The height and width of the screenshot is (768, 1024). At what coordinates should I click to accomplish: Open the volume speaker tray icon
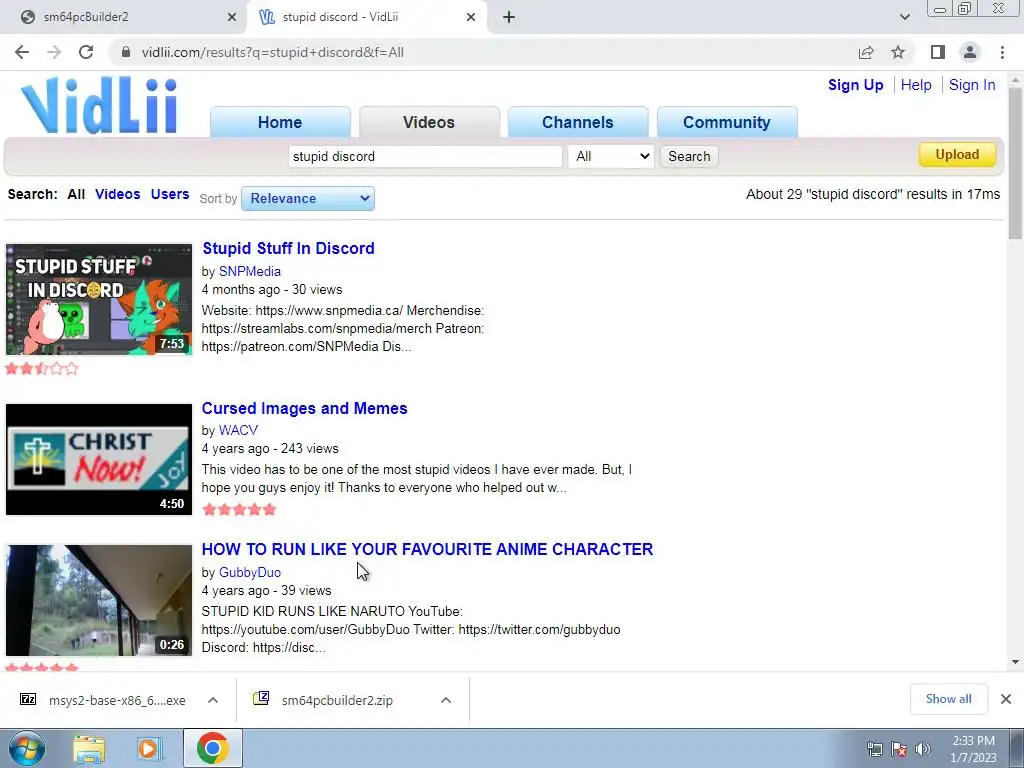[923, 749]
